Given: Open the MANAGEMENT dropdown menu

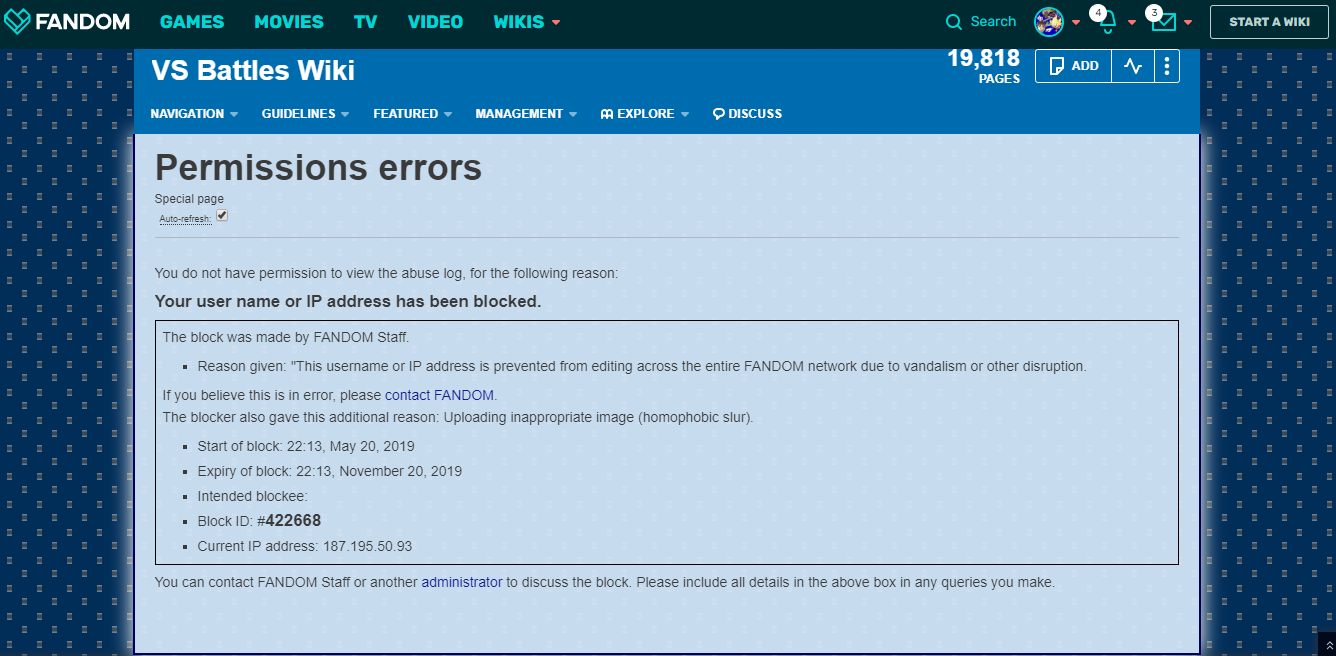Looking at the screenshot, I should pyautogui.click(x=526, y=114).
